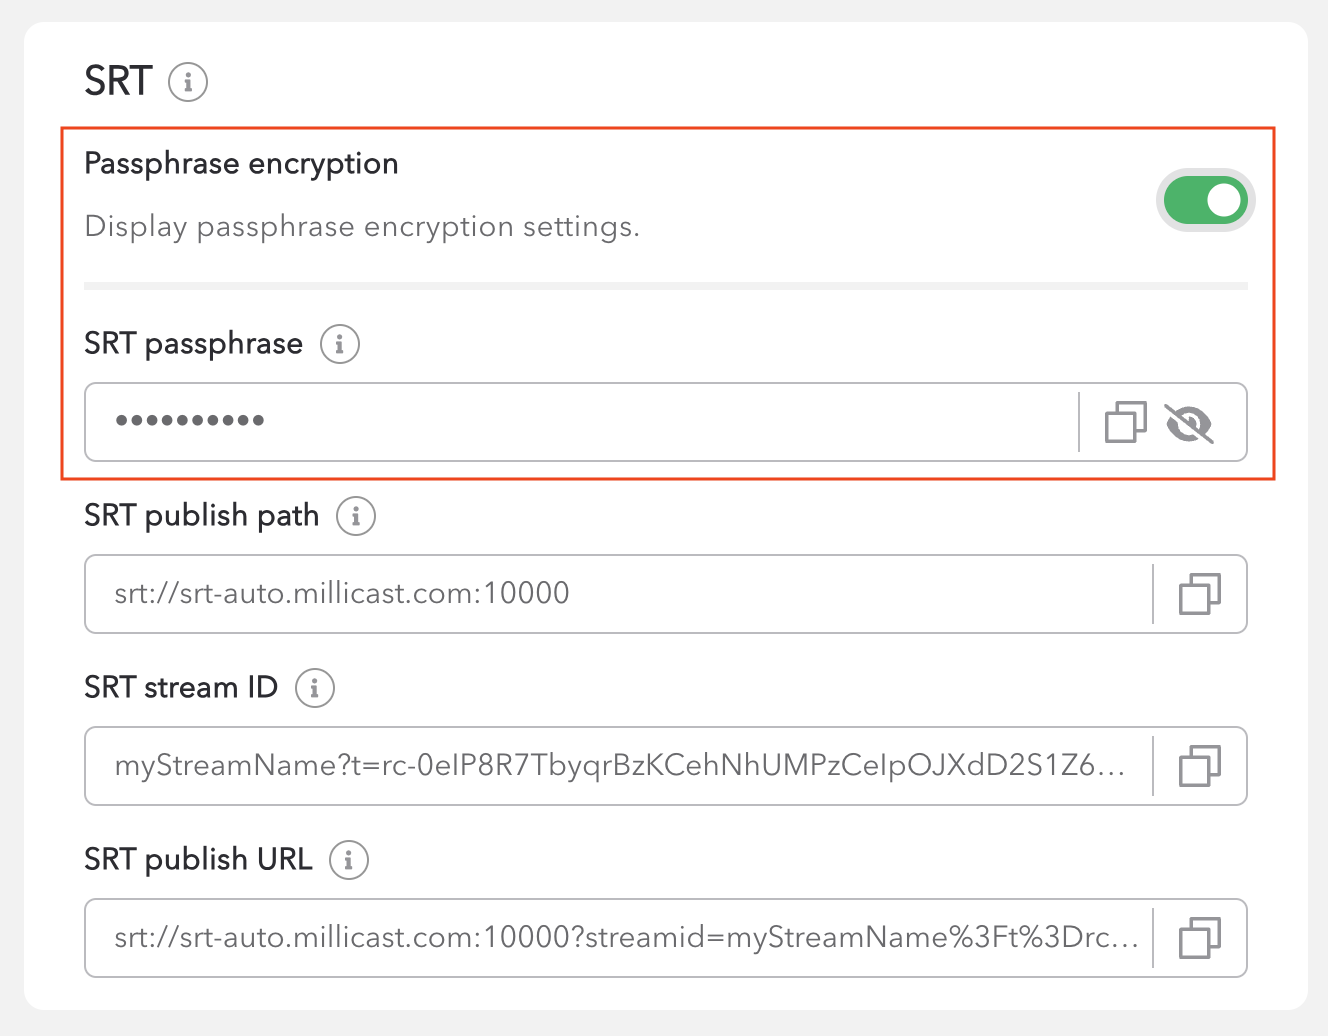The height and width of the screenshot is (1036, 1328).
Task: Click the SRT publish path info icon
Action: coord(356,516)
